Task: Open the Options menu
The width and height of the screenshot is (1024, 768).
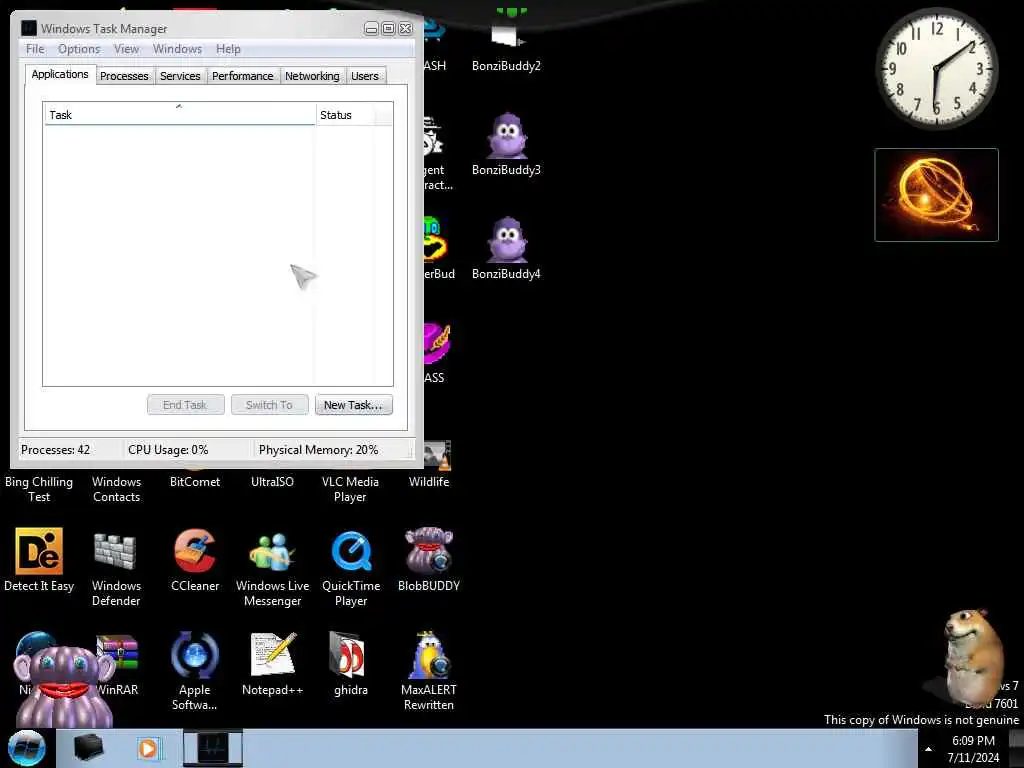Action: click(79, 49)
